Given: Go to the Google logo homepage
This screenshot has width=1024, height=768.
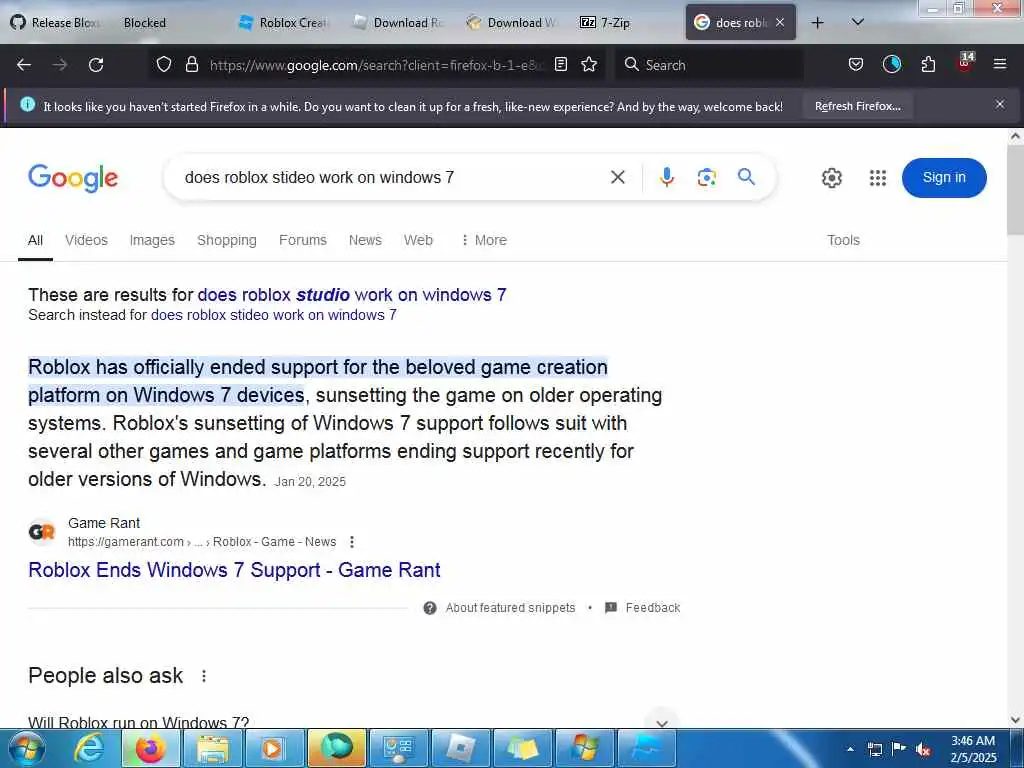Looking at the screenshot, I should [73, 178].
